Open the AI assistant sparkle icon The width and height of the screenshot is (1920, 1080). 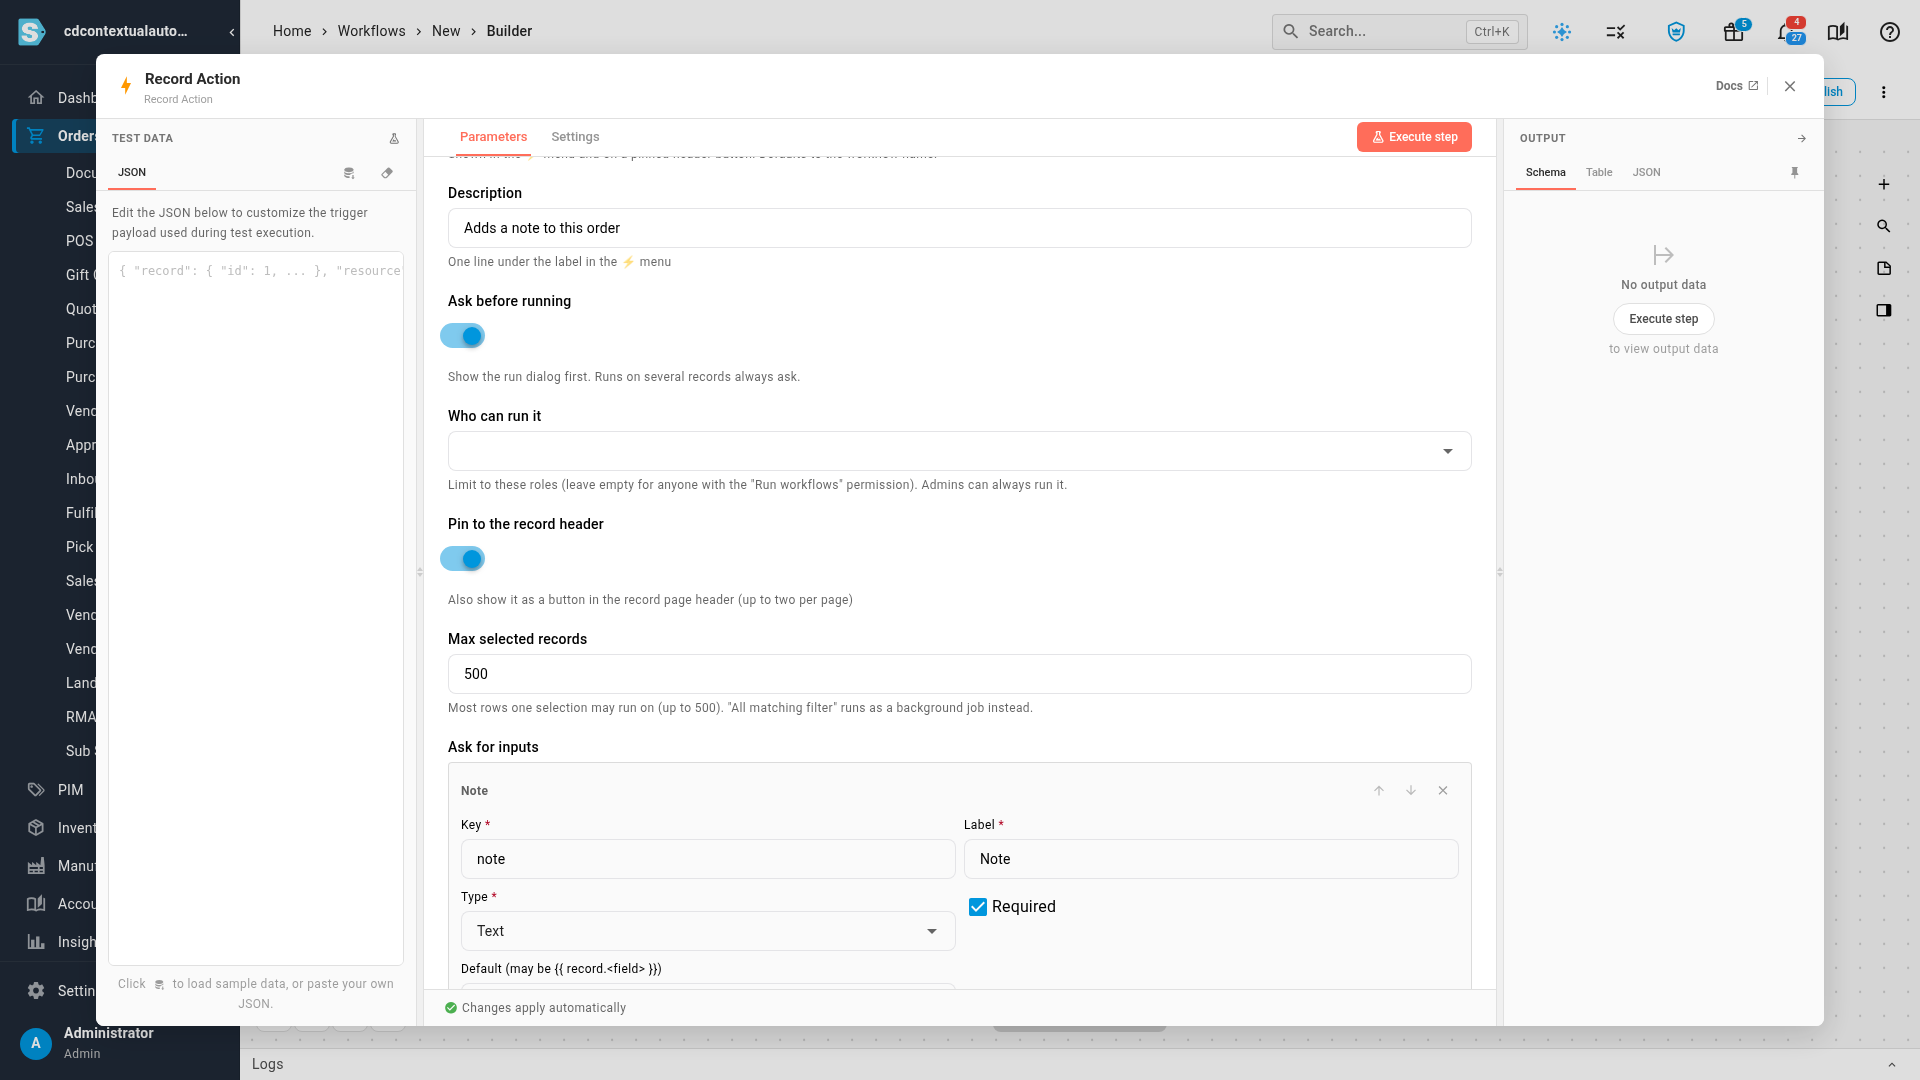click(x=1562, y=32)
